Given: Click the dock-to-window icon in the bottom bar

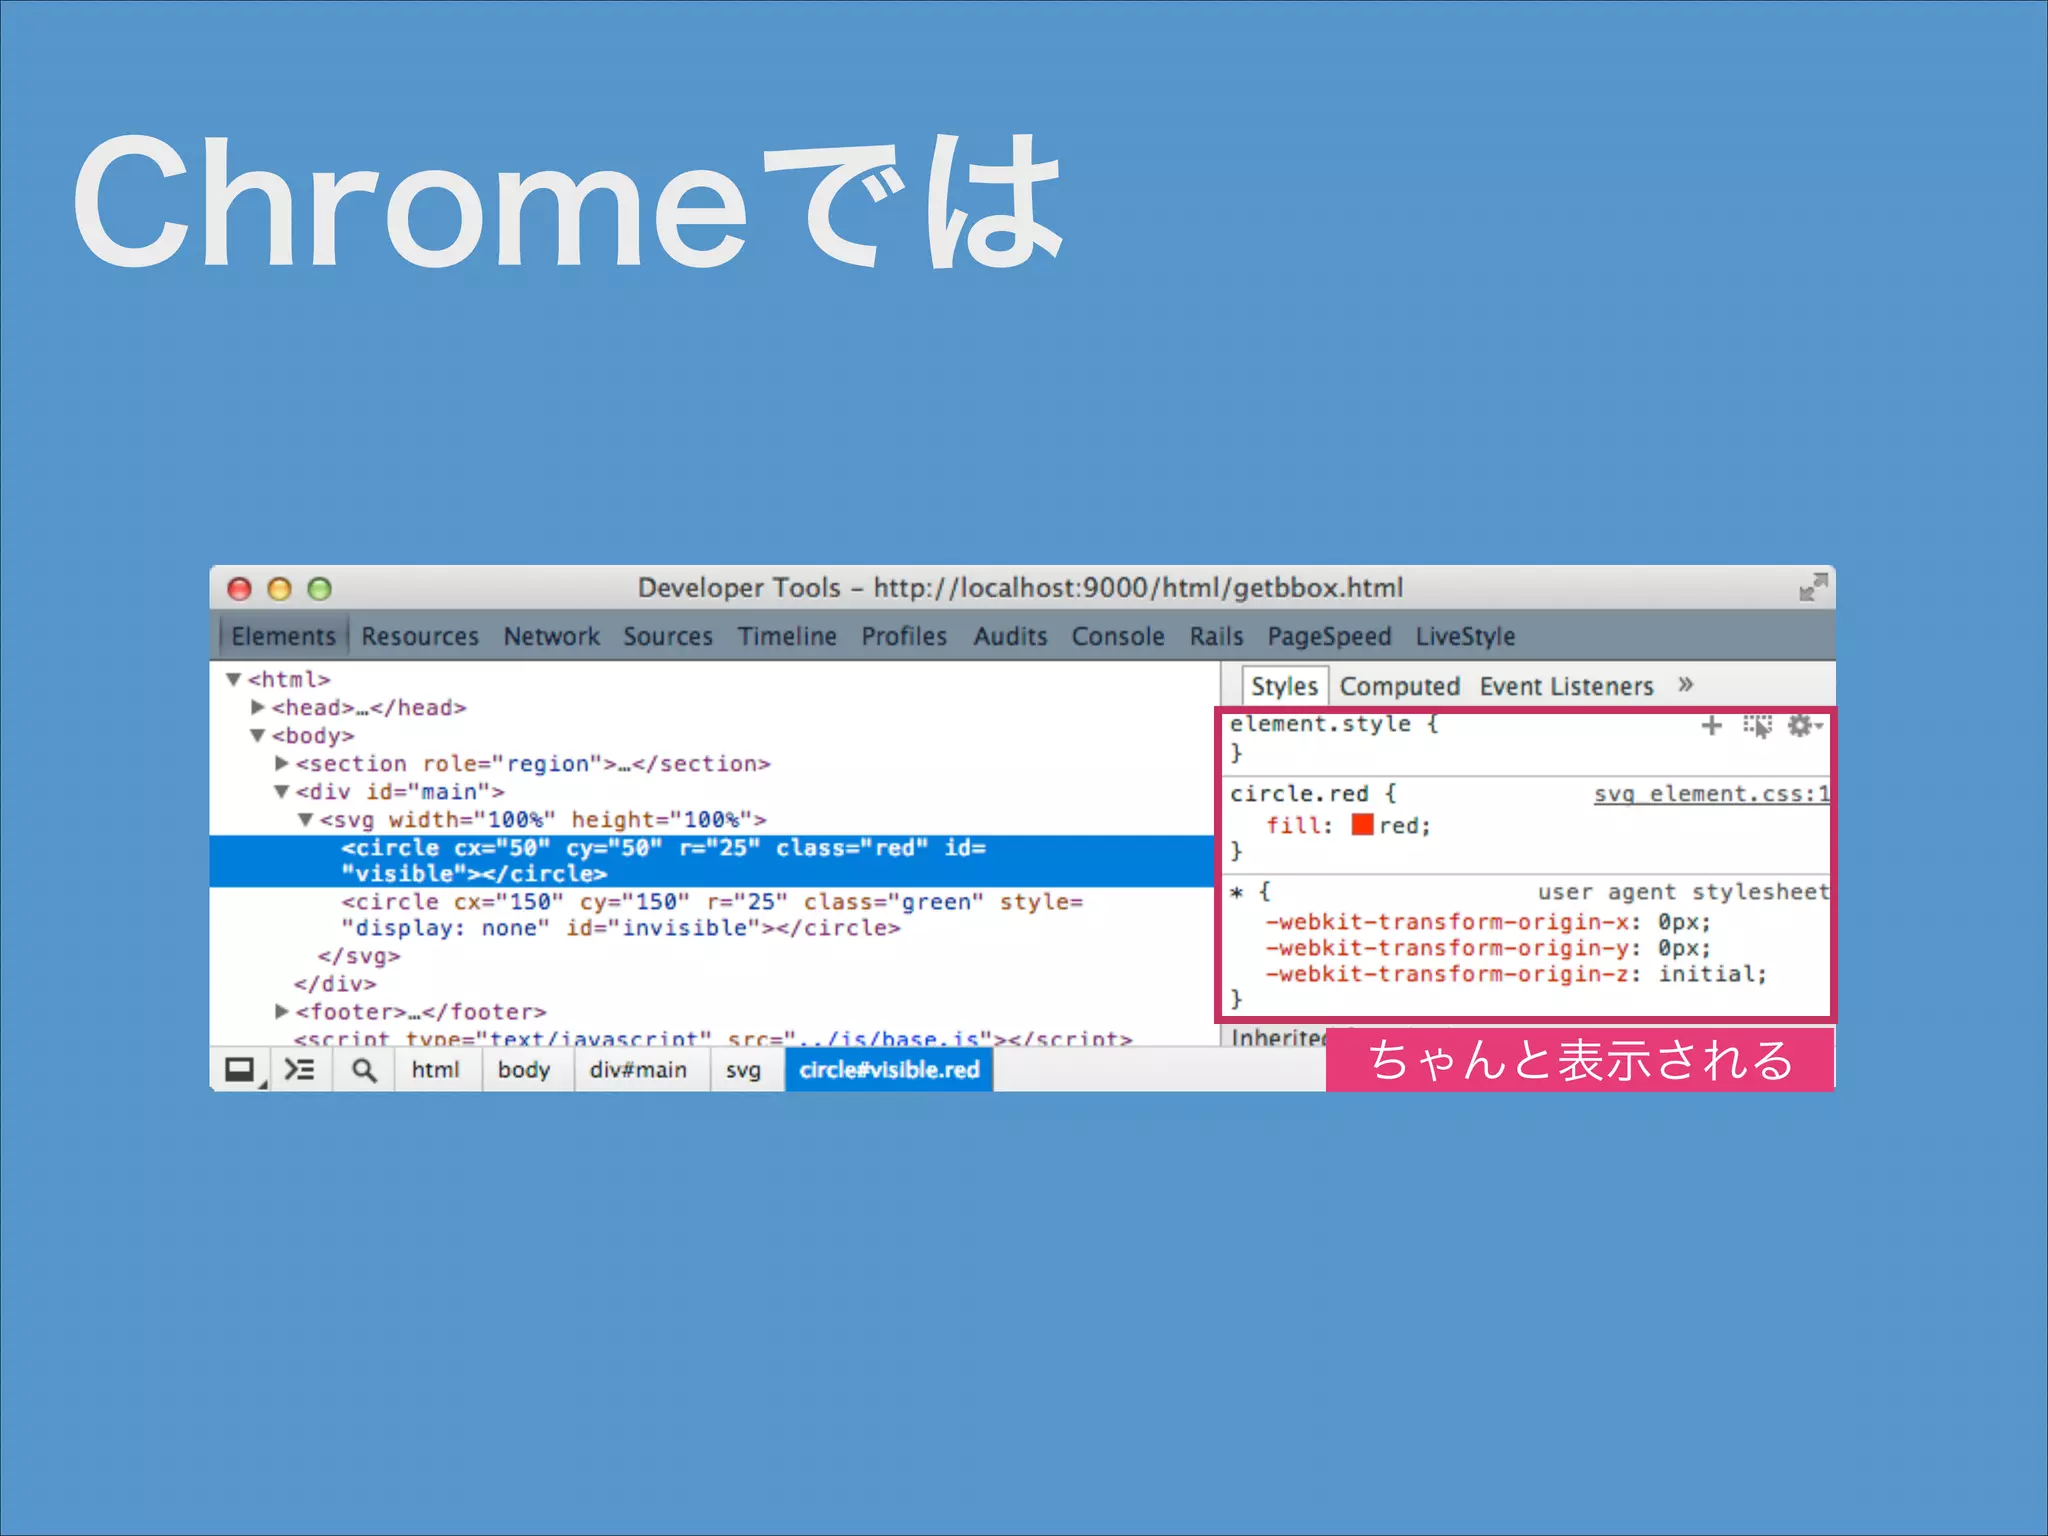Looking at the screenshot, I should coord(241,1070).
